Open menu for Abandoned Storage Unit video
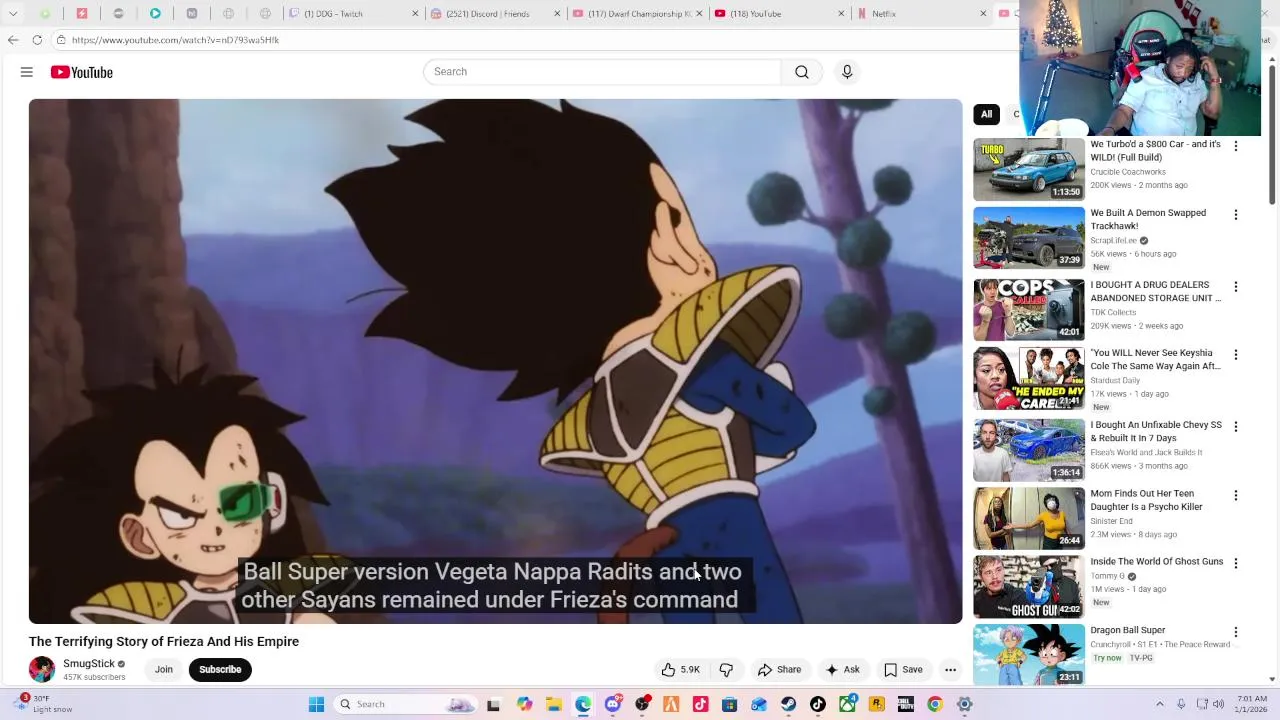The image size is (1280, 720). point(1236,287)
